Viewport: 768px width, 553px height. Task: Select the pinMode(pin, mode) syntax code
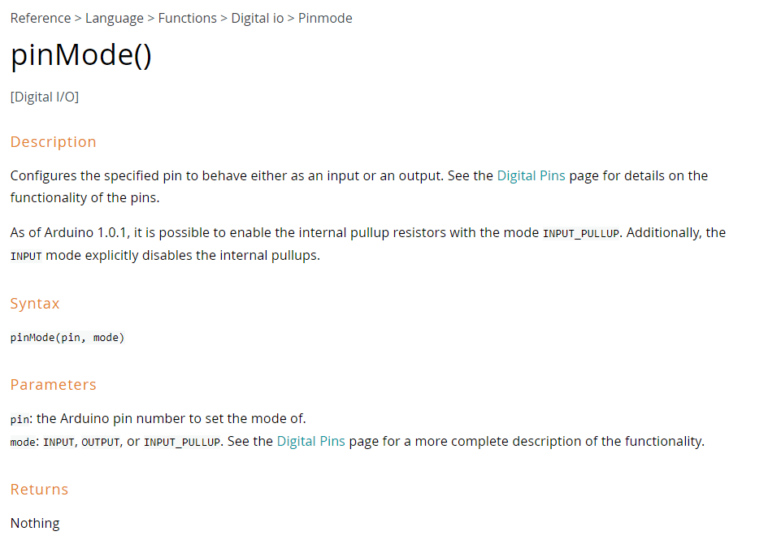click(67, 338)
